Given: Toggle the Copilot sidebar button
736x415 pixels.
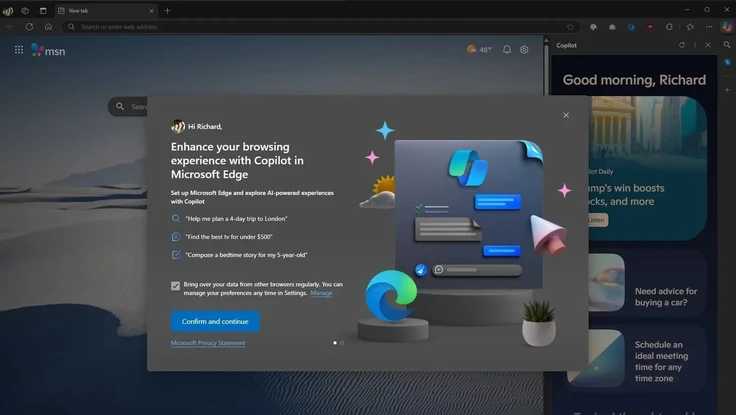Looking at the screenshot, I should click(727, 27).
